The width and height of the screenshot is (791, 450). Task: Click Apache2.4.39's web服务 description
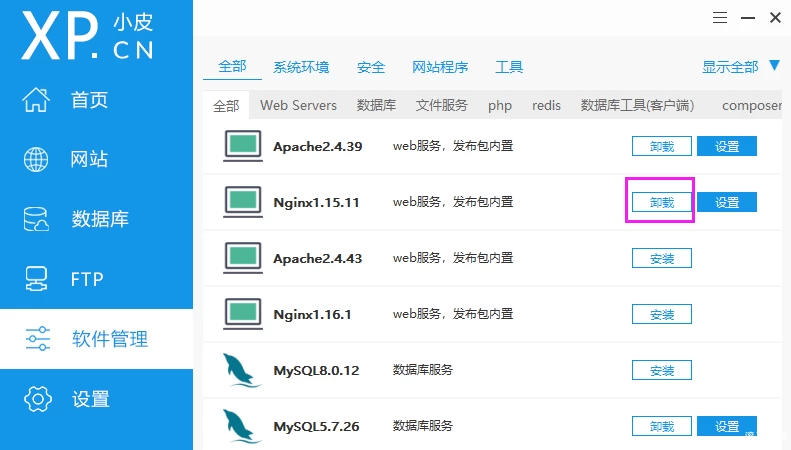point(453,146)
